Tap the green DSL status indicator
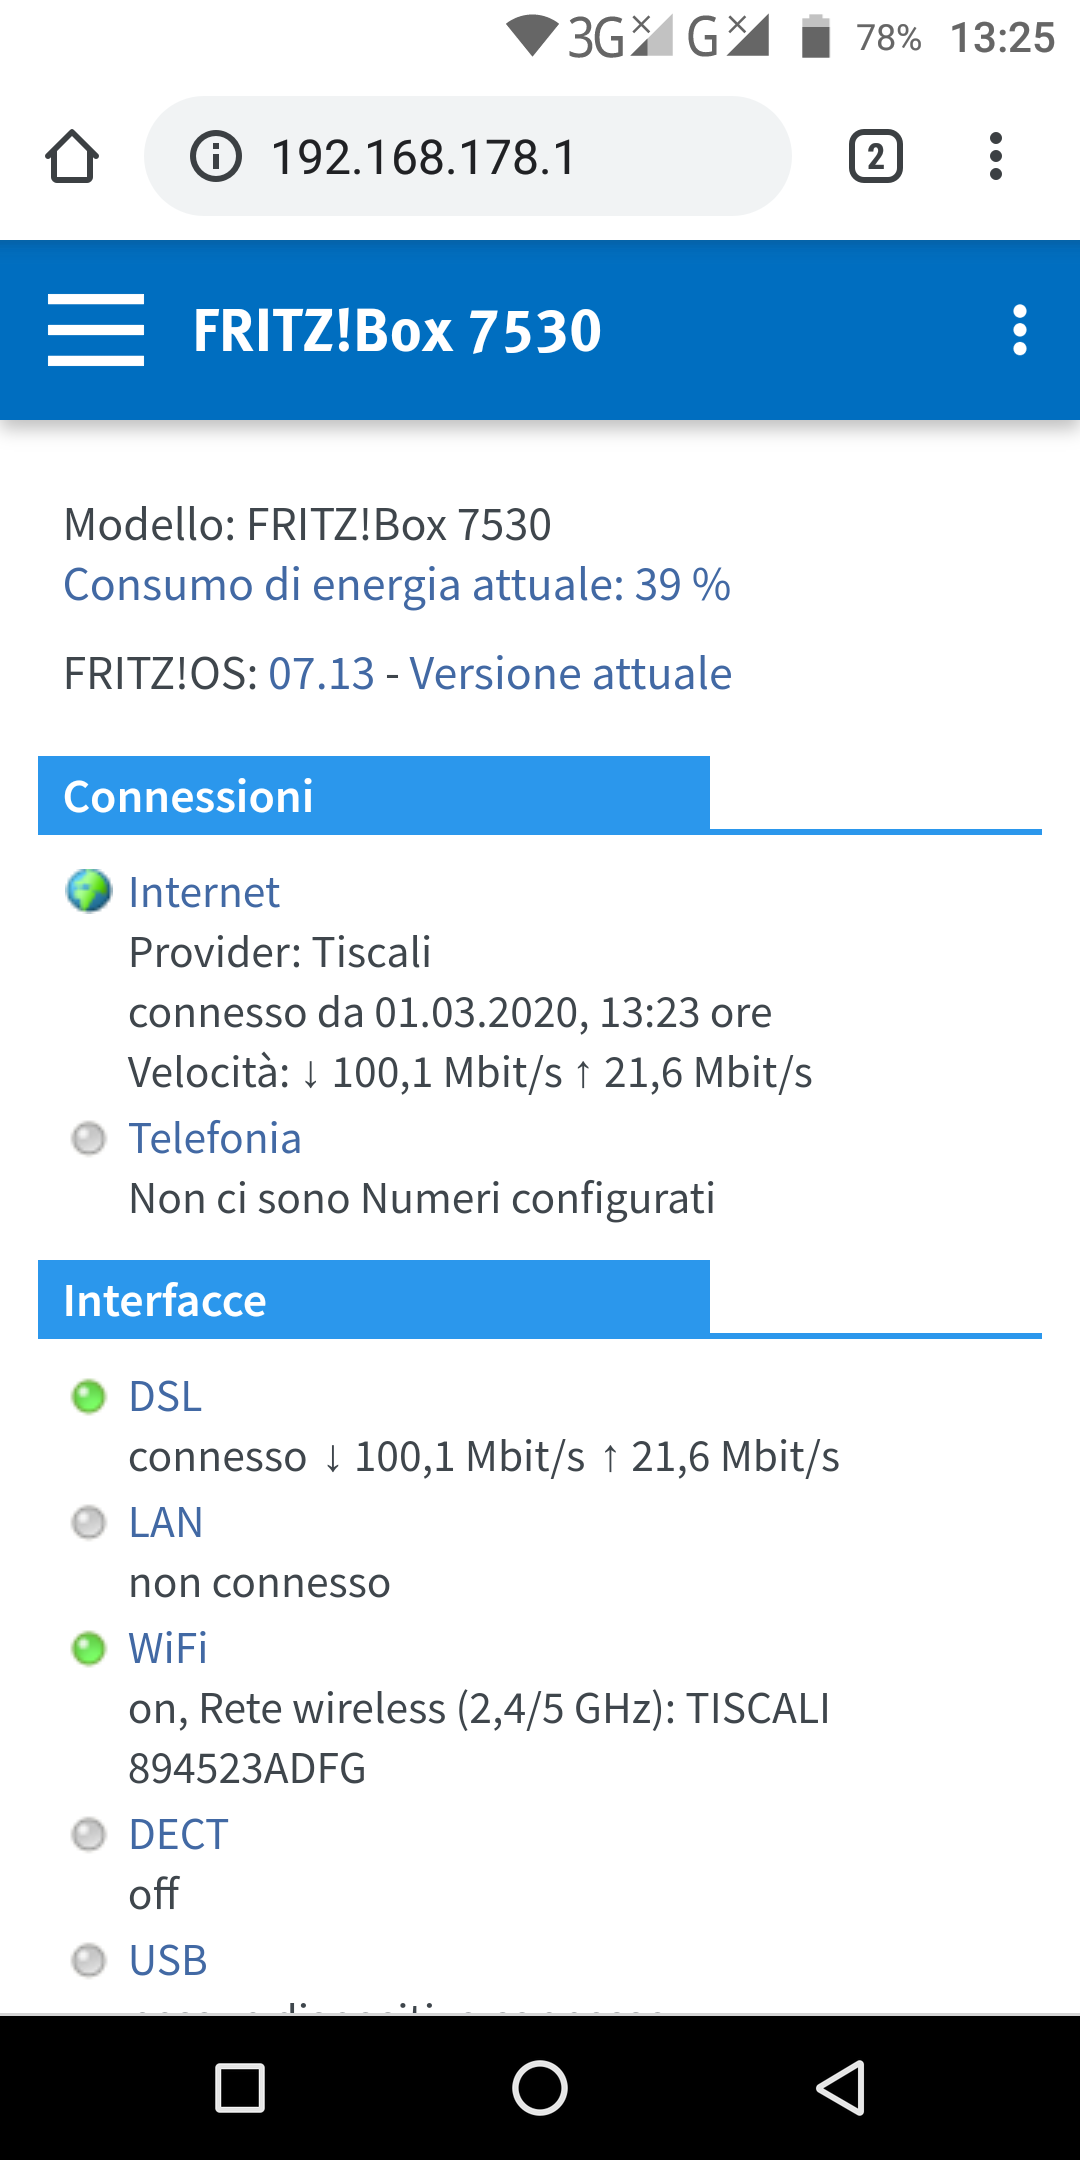Viewport: 1080px width, 2160px height. point(89,1396)
